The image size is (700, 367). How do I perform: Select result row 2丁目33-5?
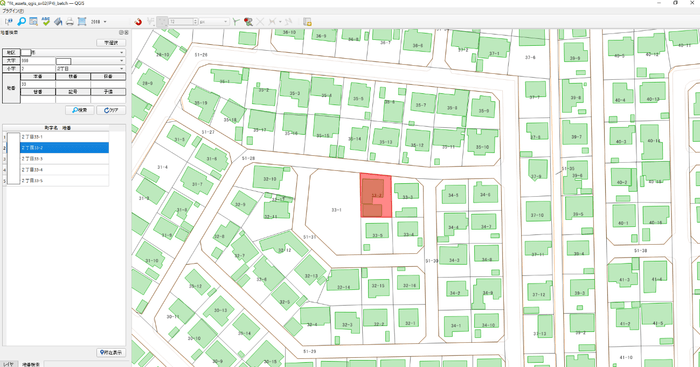pyautogui.click(x=64, y=181)
